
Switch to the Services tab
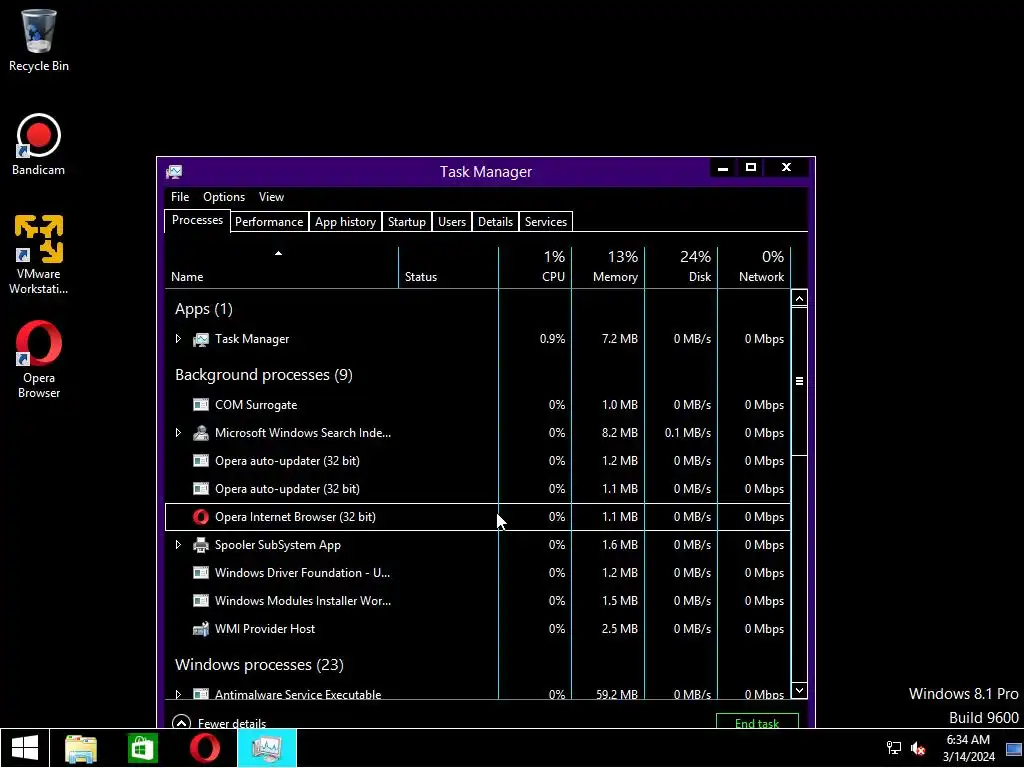pos(546,222)
